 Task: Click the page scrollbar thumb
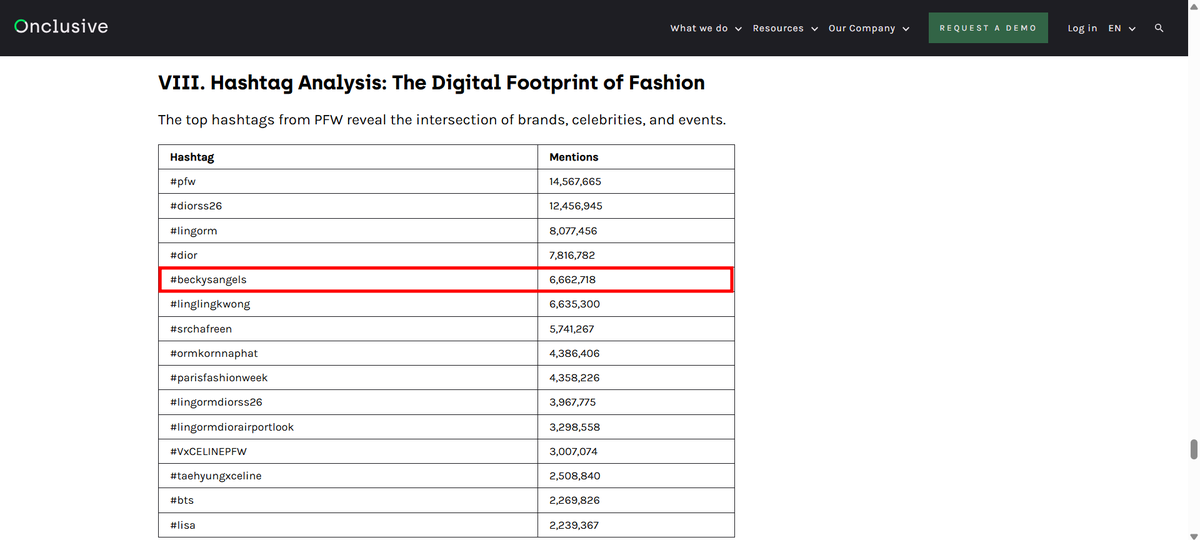[x=1193, y=448]
